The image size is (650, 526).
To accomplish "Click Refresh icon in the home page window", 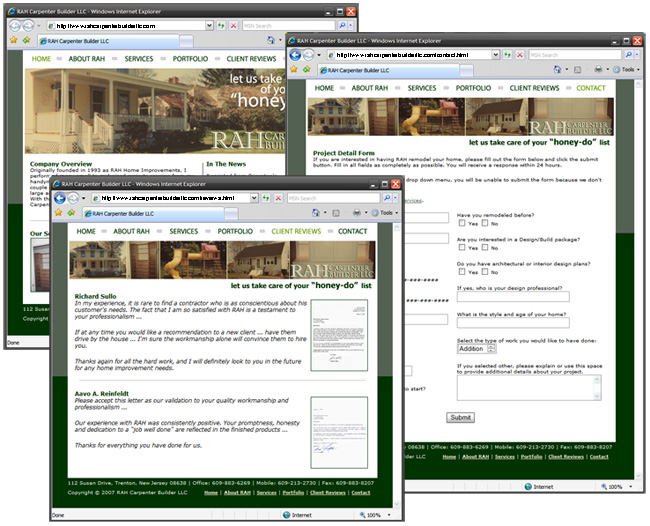I will pyautogui.click(x=221, y=26).
